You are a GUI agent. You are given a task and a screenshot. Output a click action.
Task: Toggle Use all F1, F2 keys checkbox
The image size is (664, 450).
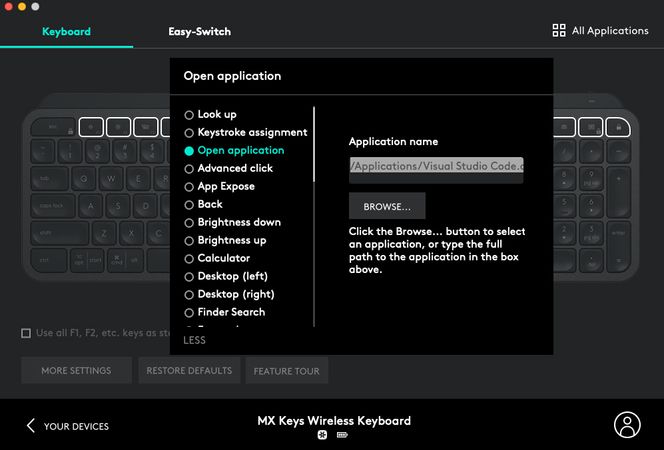(x=26, y=333)
